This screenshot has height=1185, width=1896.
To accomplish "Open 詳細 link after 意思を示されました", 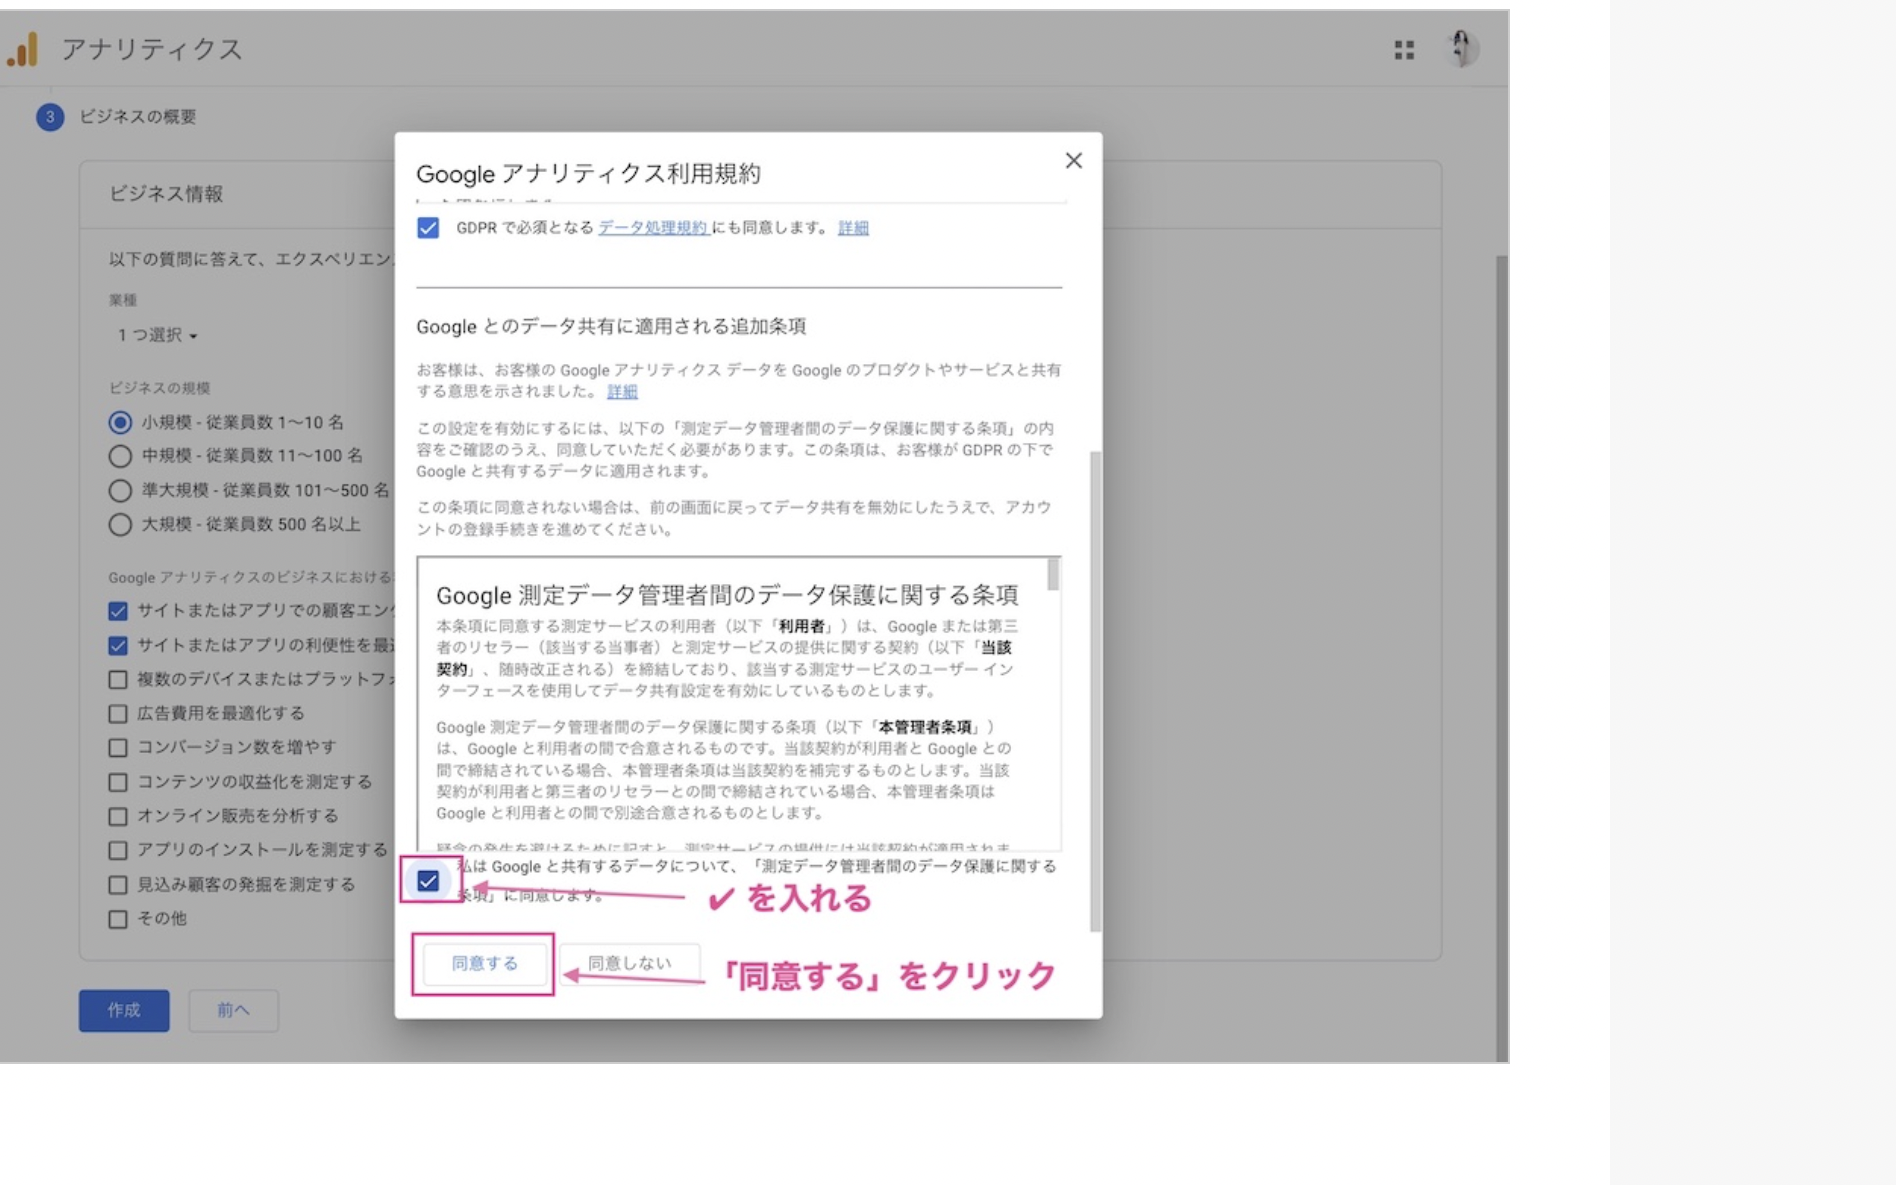I will [x=622, y=392].
